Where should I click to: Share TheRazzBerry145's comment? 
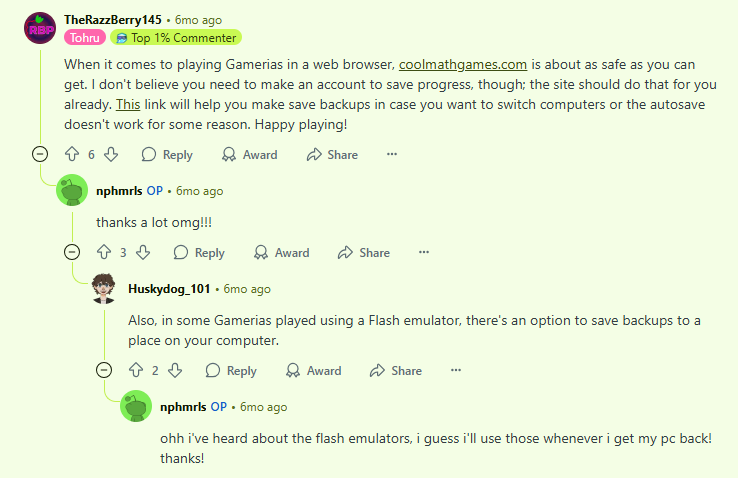click(x=332, y=155)
